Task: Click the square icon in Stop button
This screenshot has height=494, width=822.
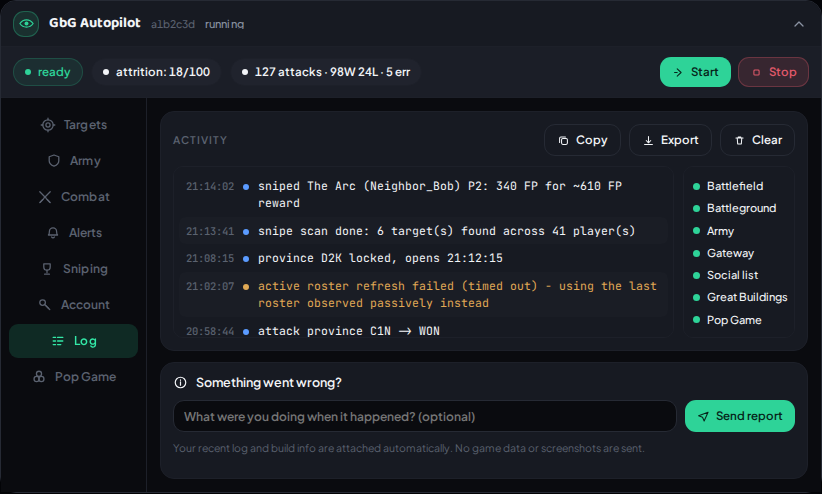Action: [x=756, y=72]
